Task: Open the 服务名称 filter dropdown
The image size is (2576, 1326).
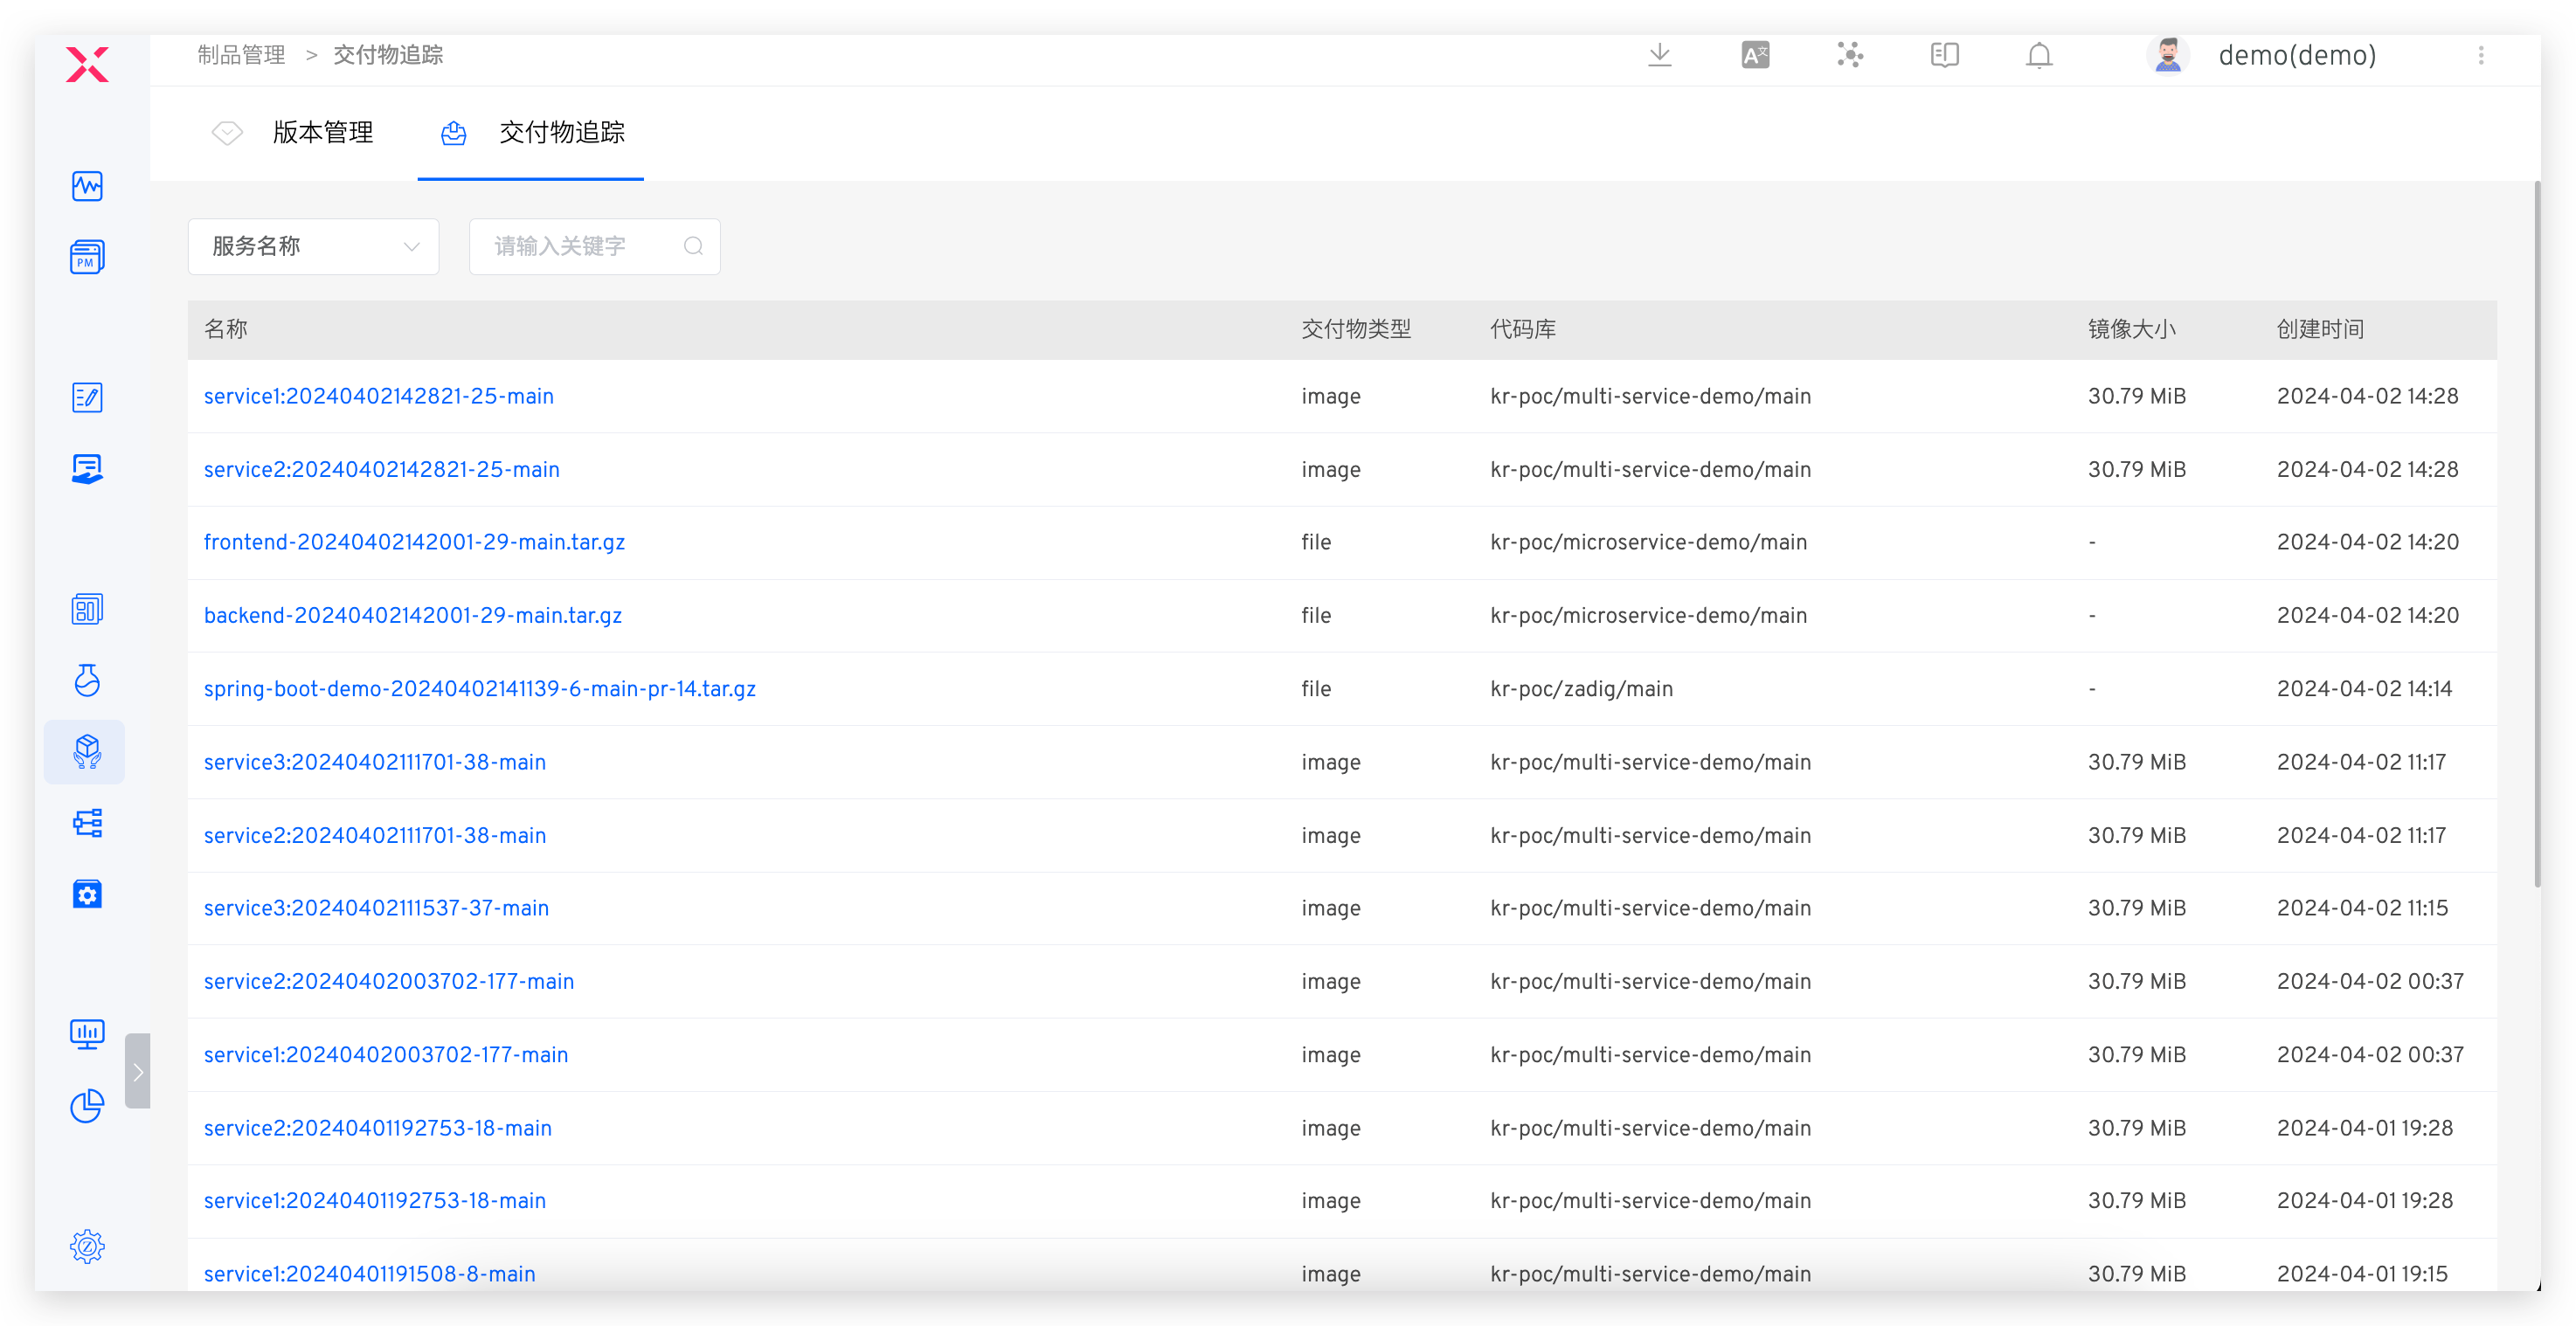Action: click(313, 246)
